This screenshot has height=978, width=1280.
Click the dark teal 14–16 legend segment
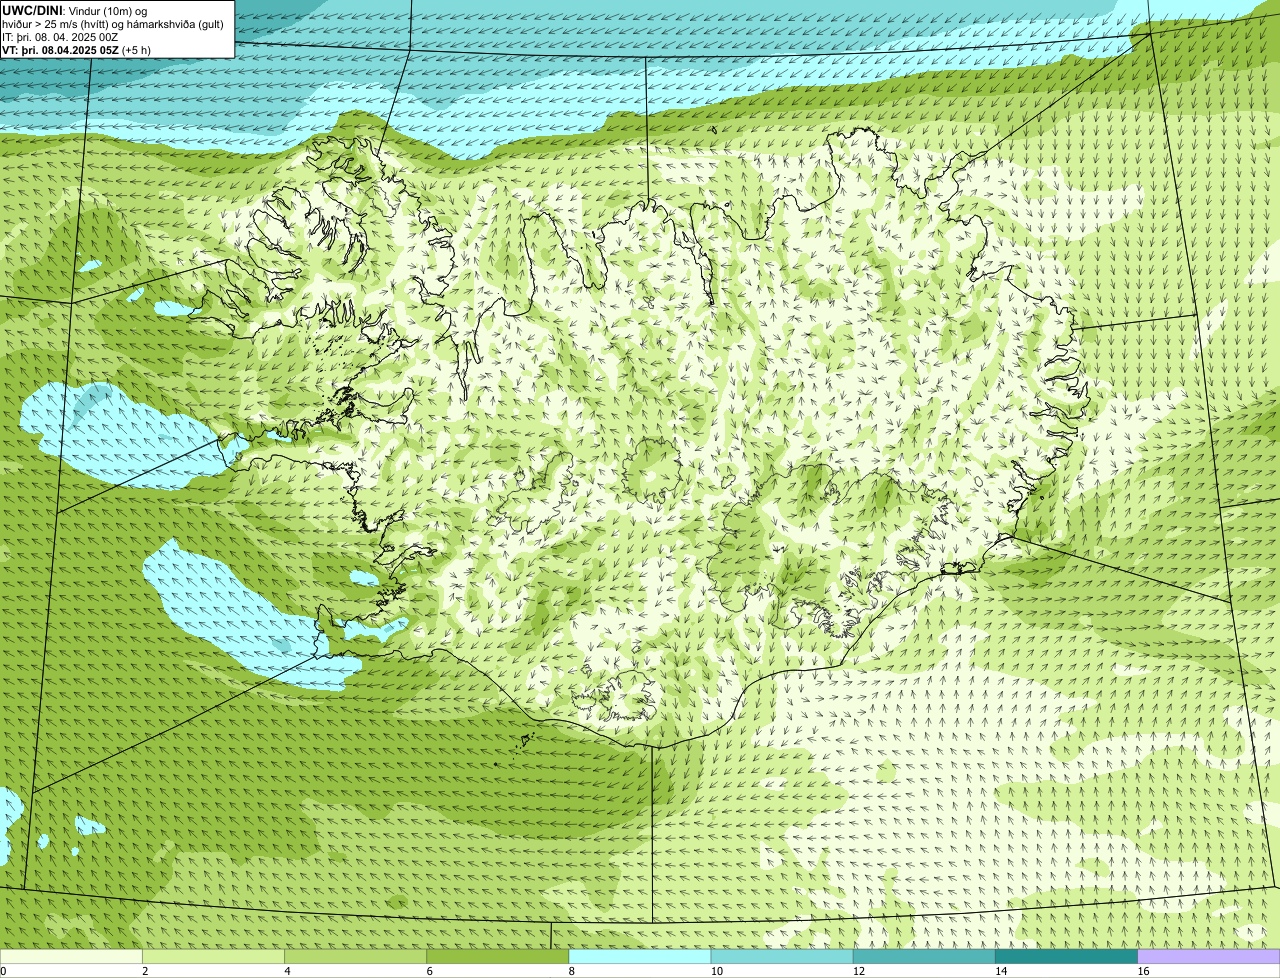tap(1066, 957)
